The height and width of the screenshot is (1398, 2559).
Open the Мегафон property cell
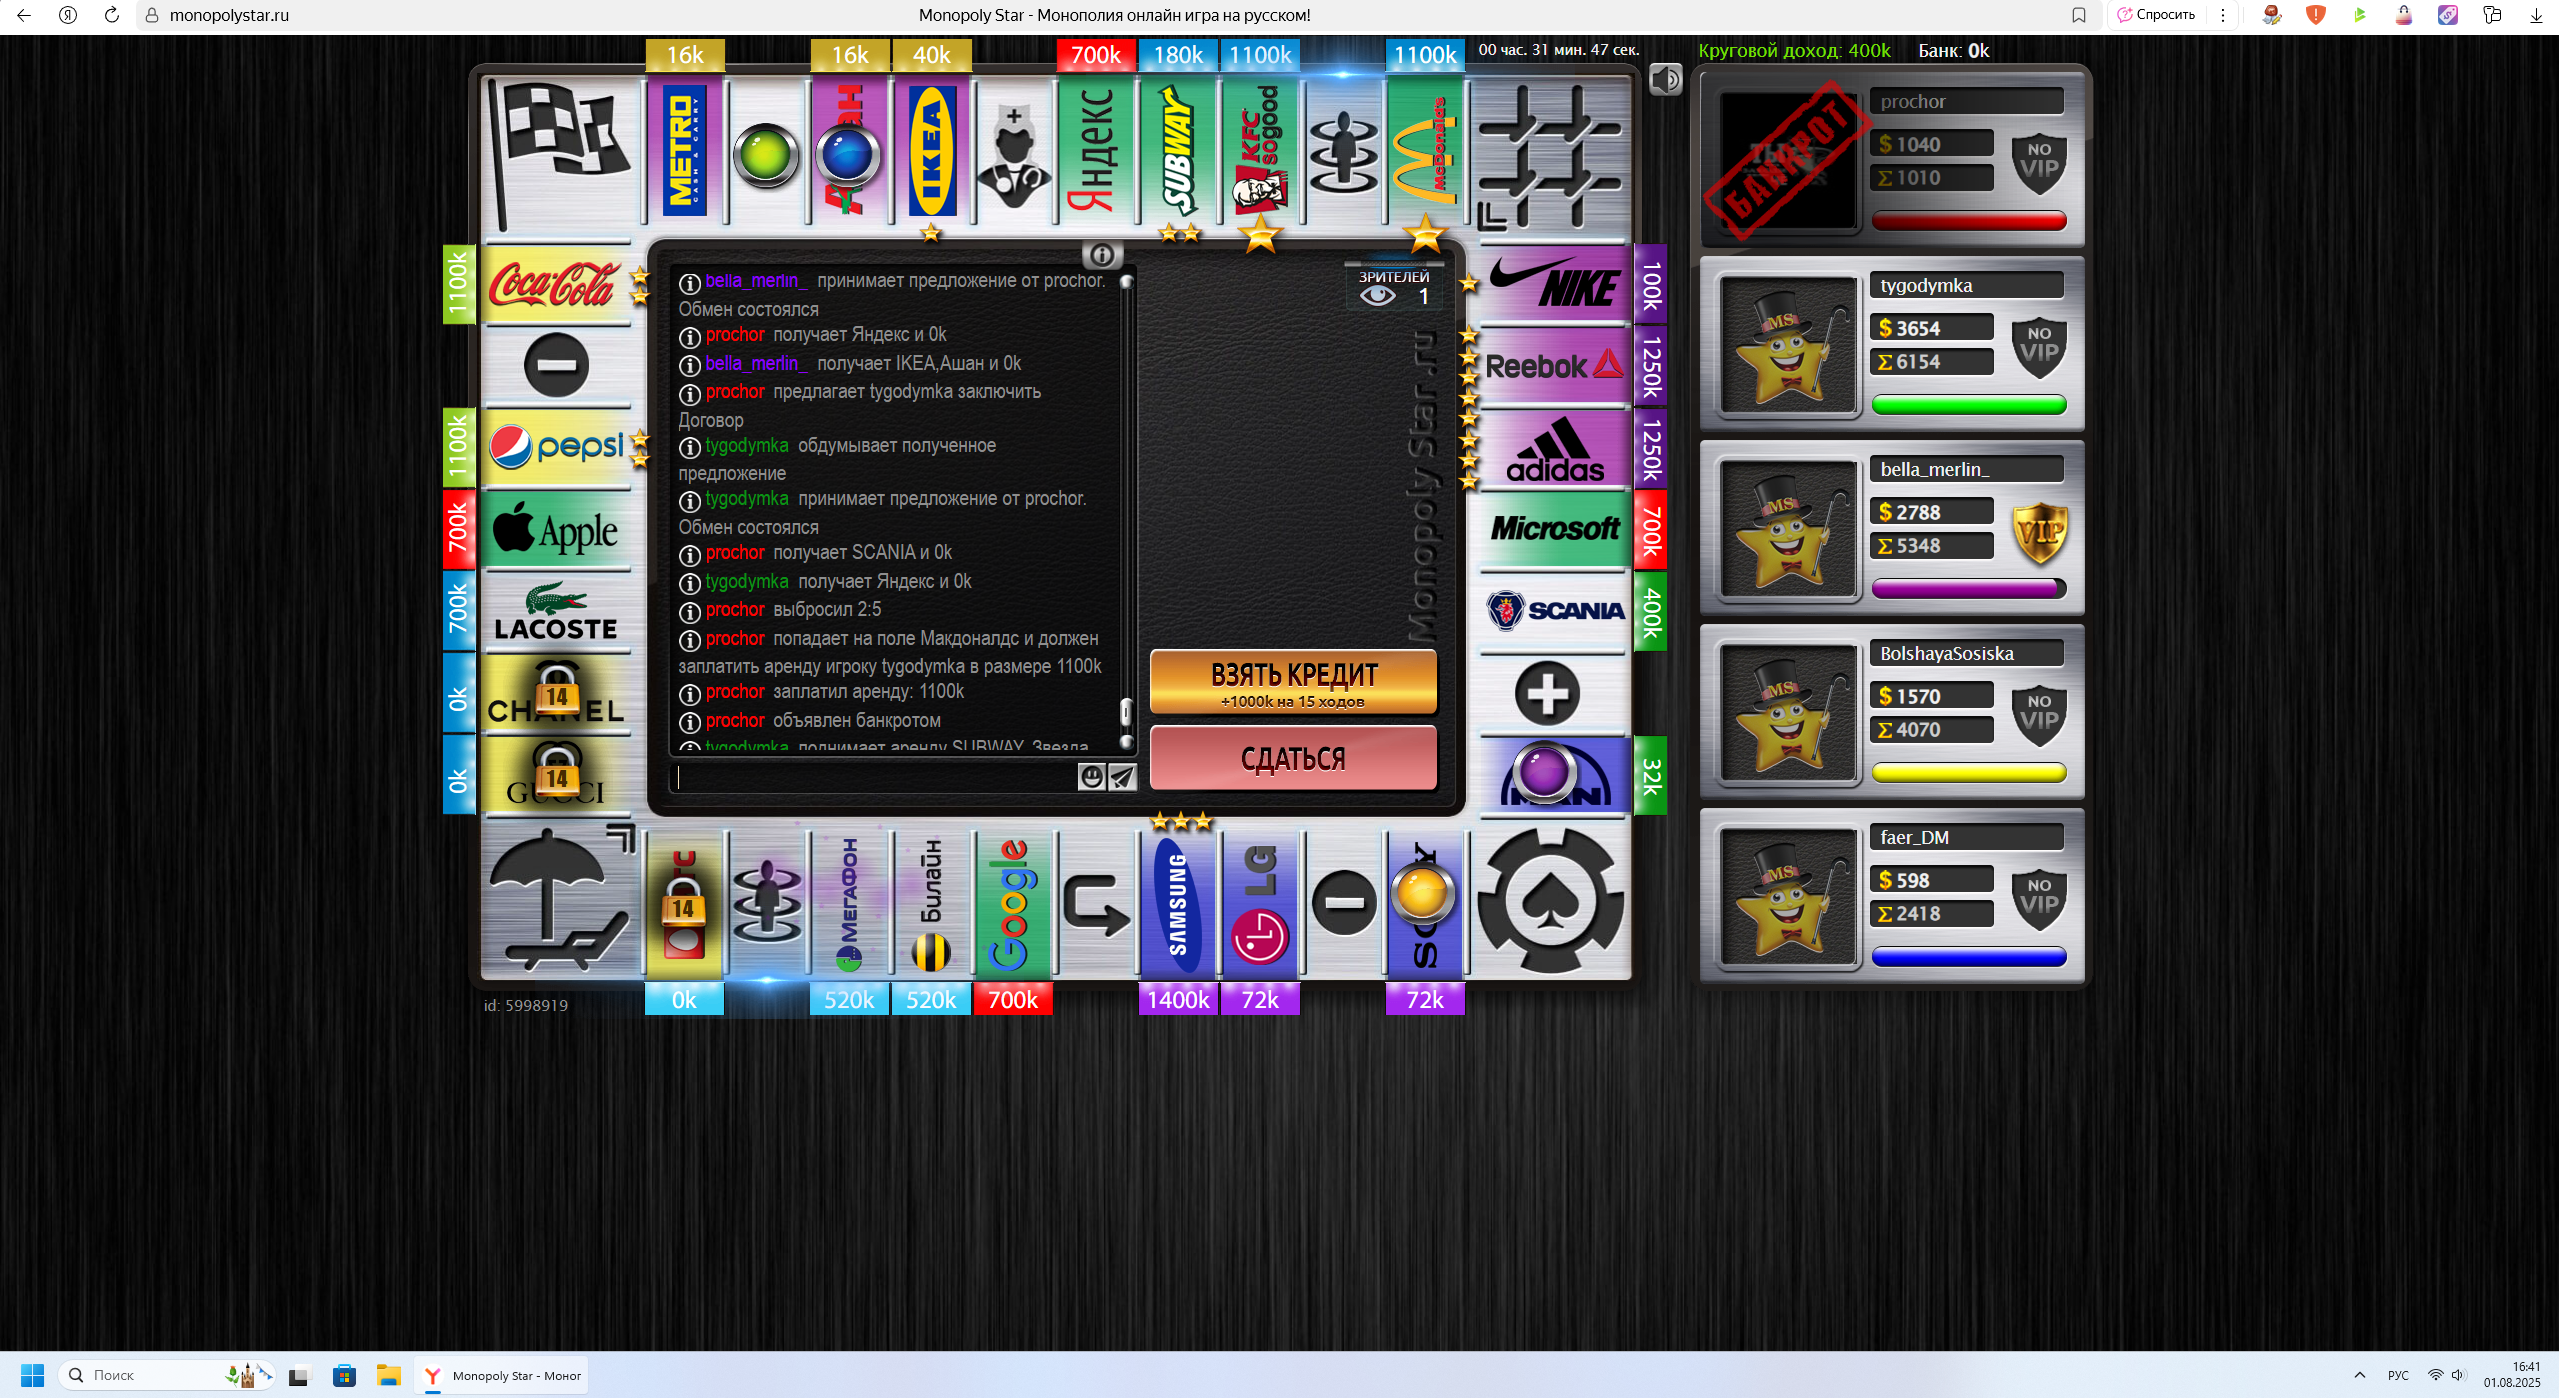click(x=849, y=904)
